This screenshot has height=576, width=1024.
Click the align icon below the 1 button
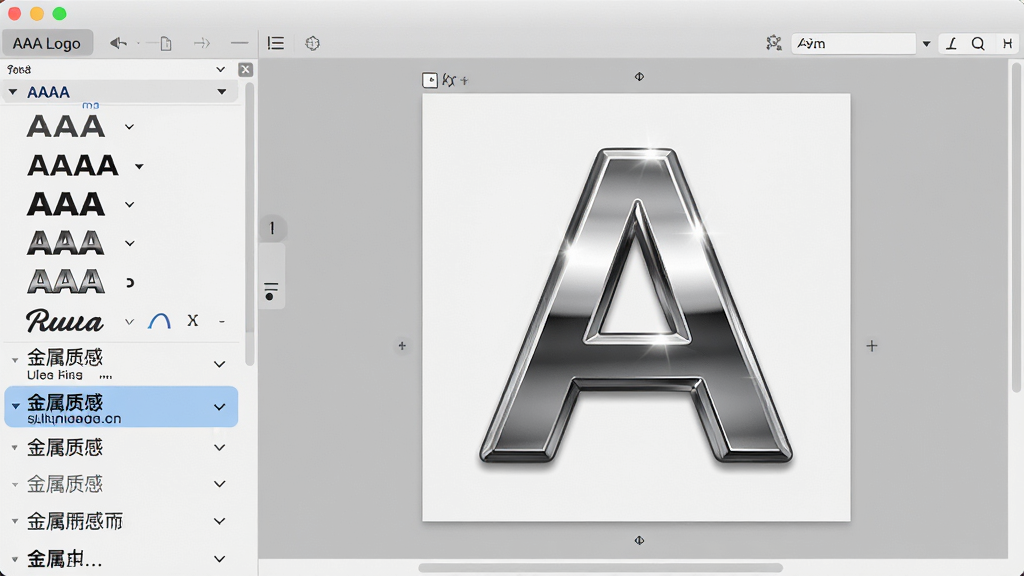pyautogui.click(x=271, y=291)
